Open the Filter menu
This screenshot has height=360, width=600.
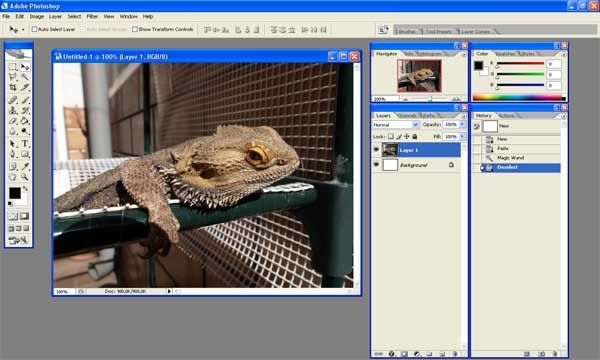click(x=92, y=16)
